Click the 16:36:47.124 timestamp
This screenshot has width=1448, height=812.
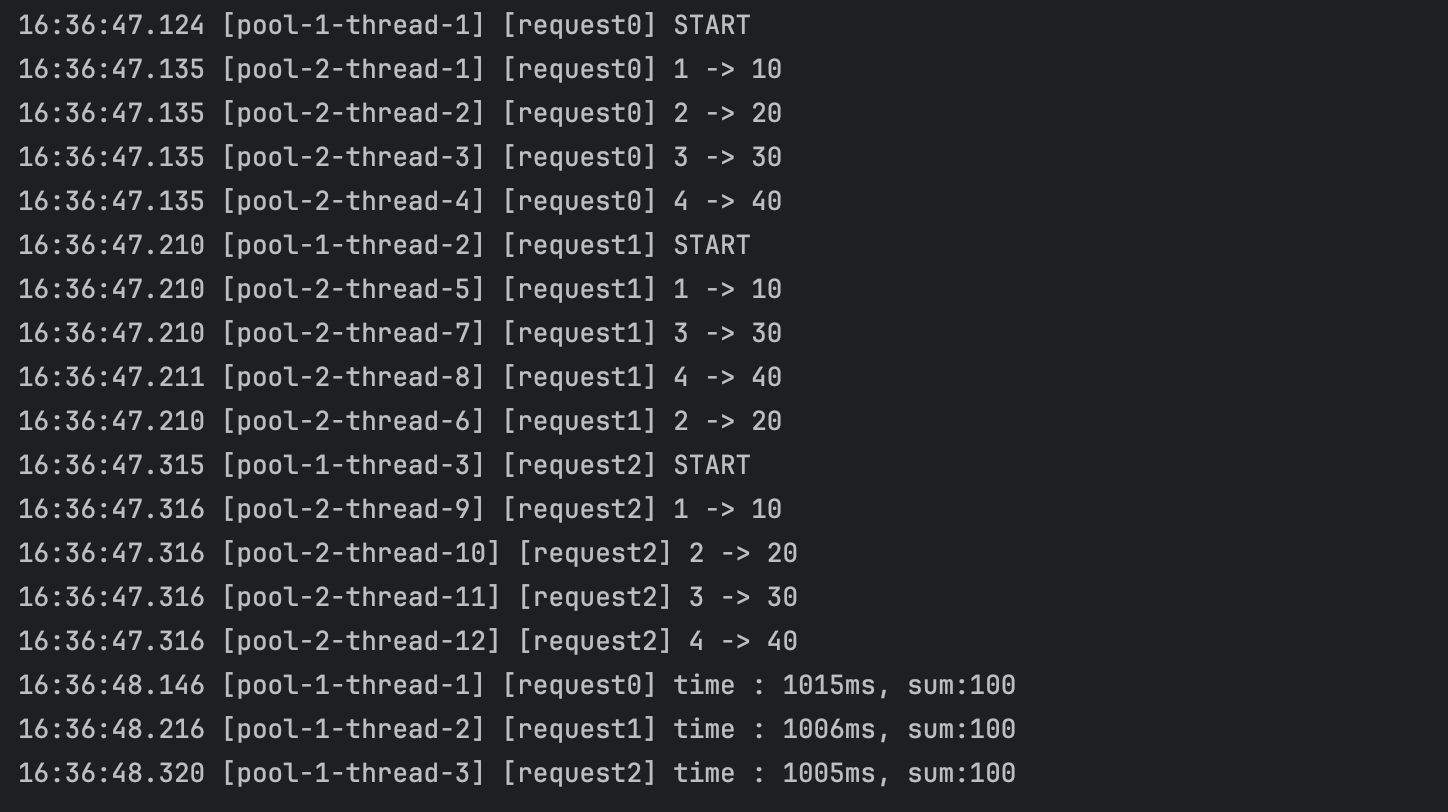pyautogui.click(x=111, y=25)
